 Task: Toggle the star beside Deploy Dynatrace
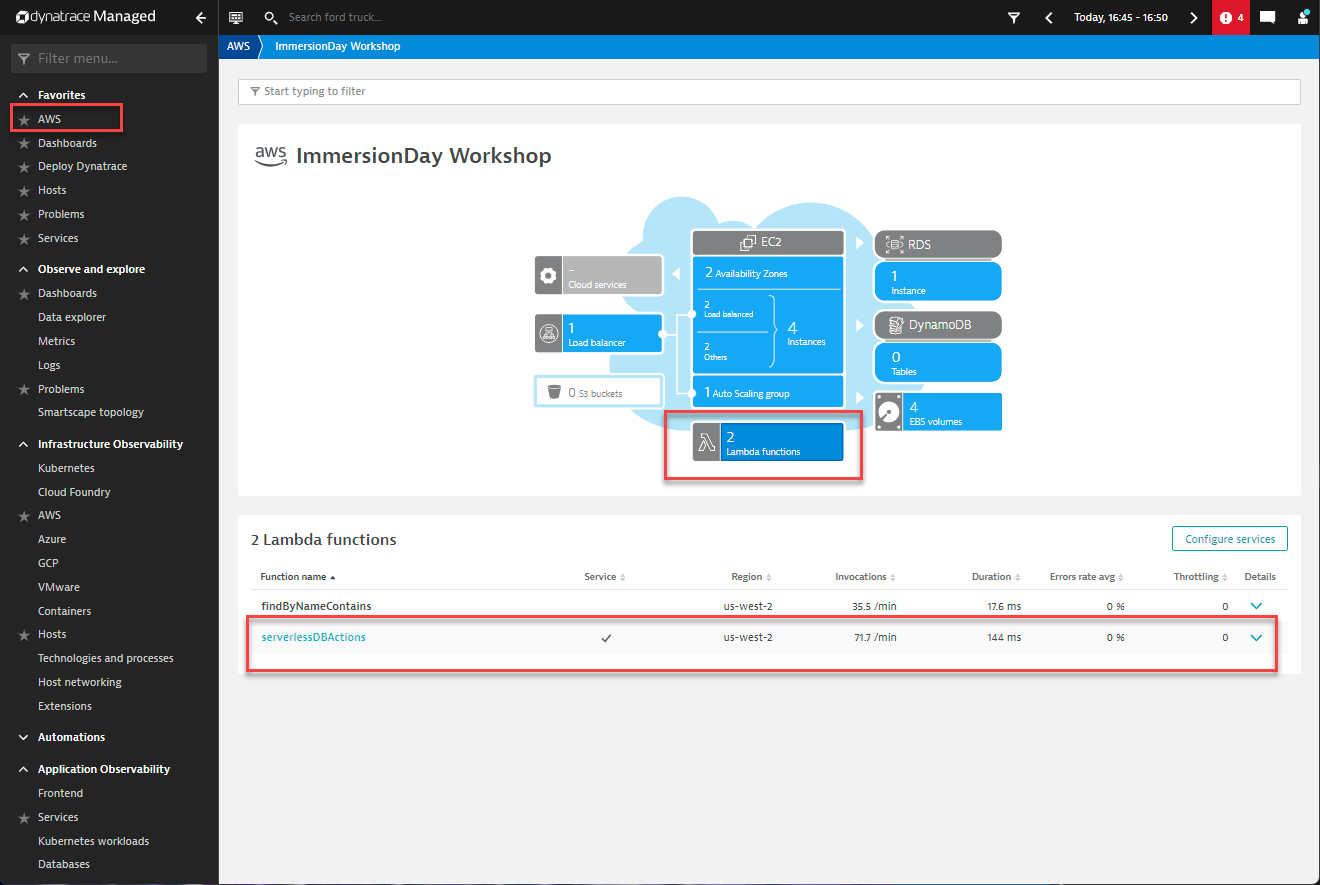(25, 167)
